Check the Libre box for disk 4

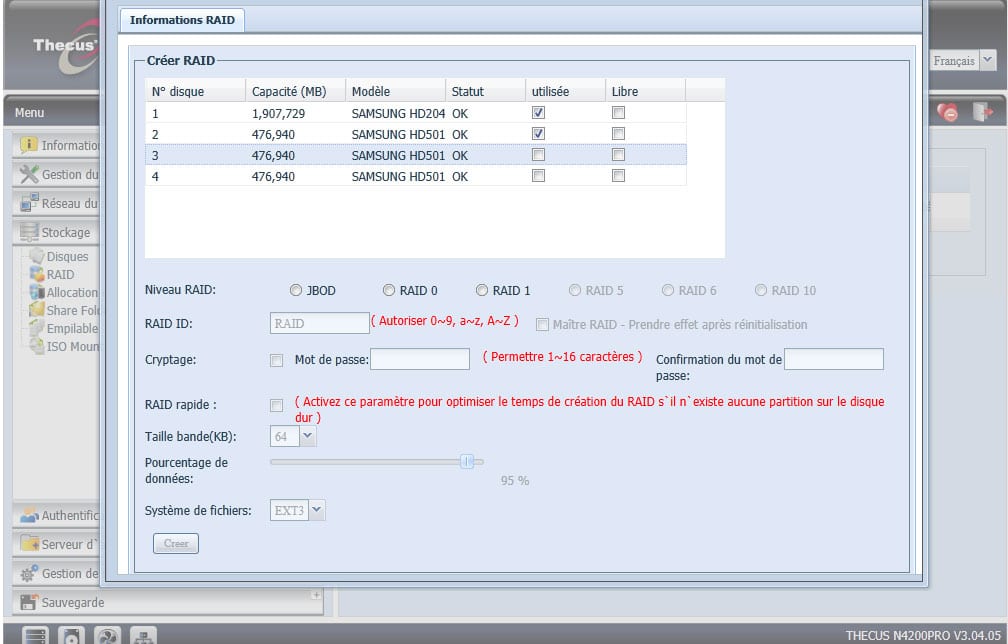(x=618, y=176)
